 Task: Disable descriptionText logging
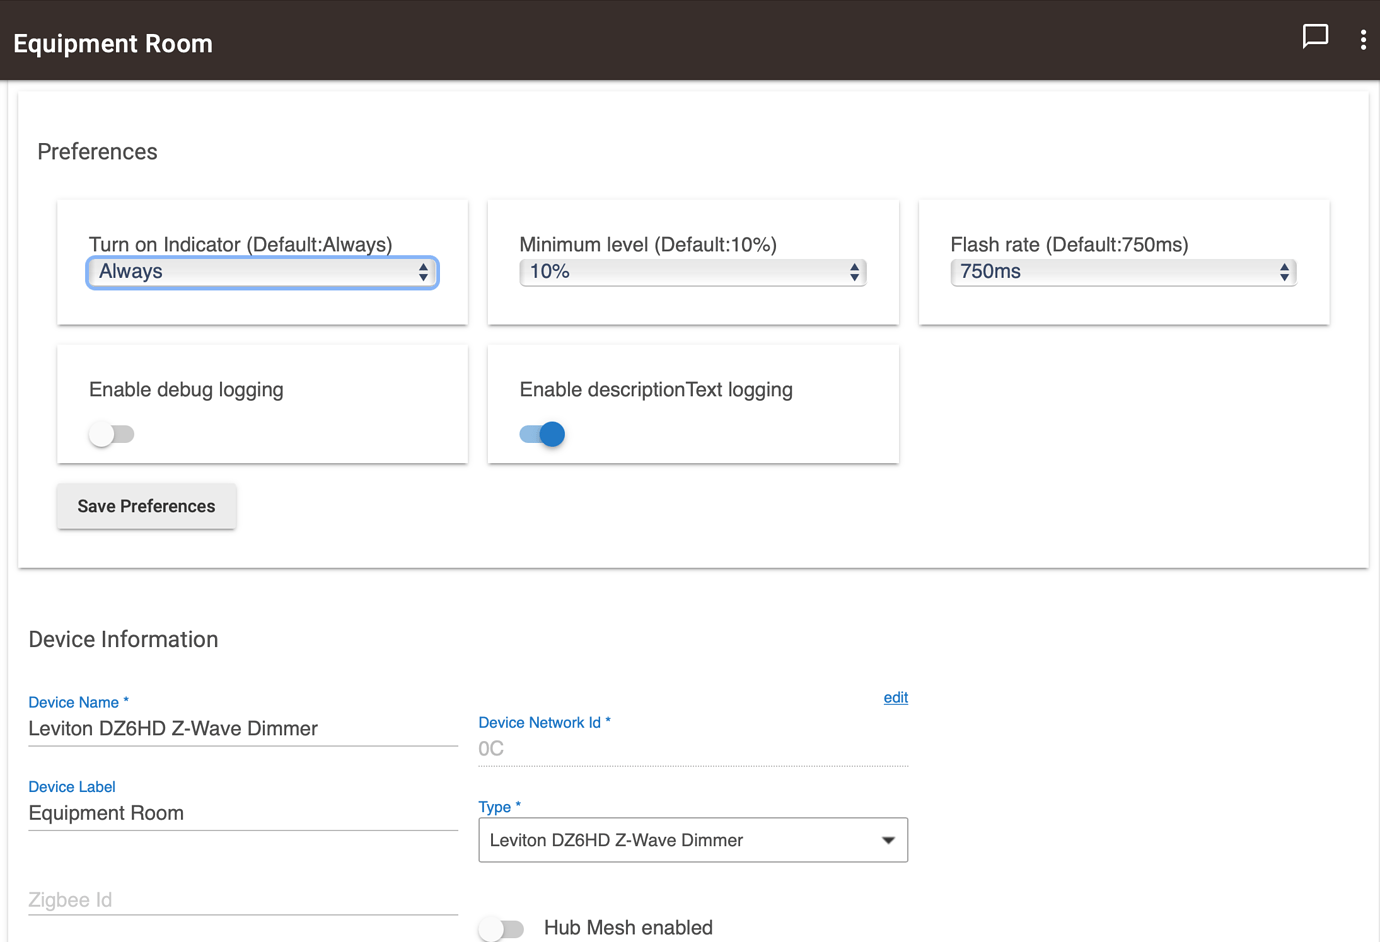[541, 433]
